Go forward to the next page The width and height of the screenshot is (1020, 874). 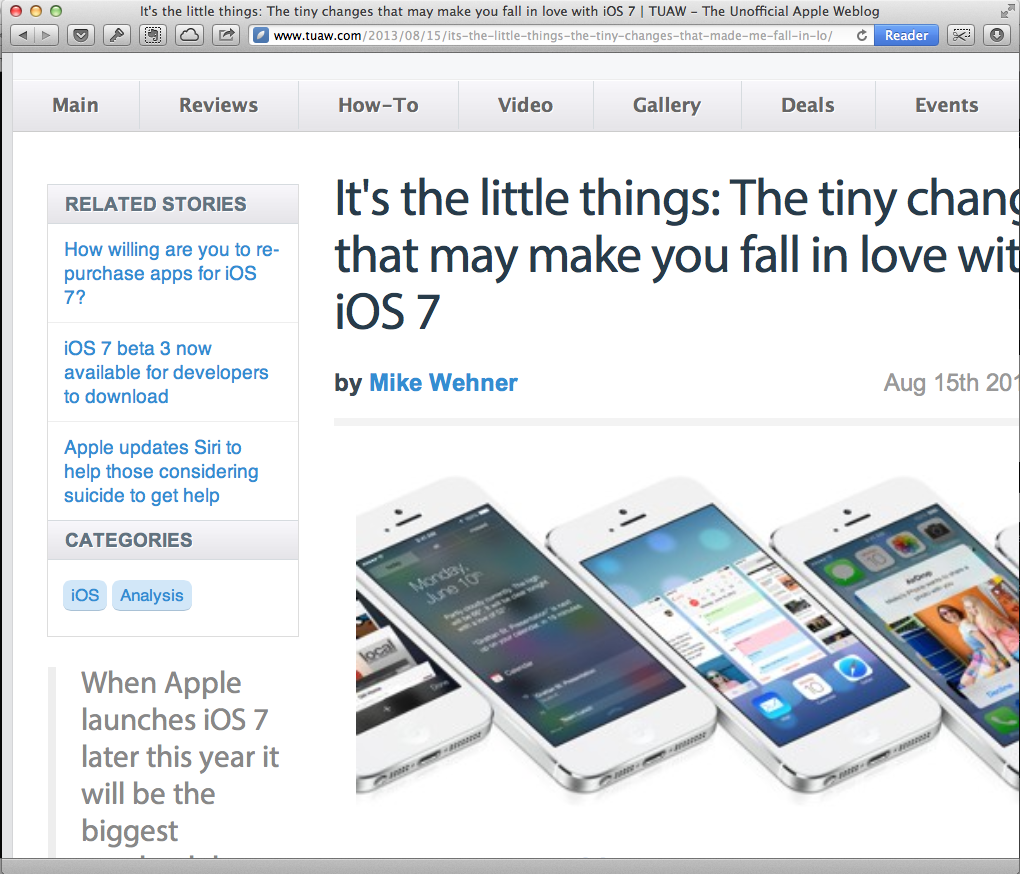pyautogui.click(x=47, y=35)
